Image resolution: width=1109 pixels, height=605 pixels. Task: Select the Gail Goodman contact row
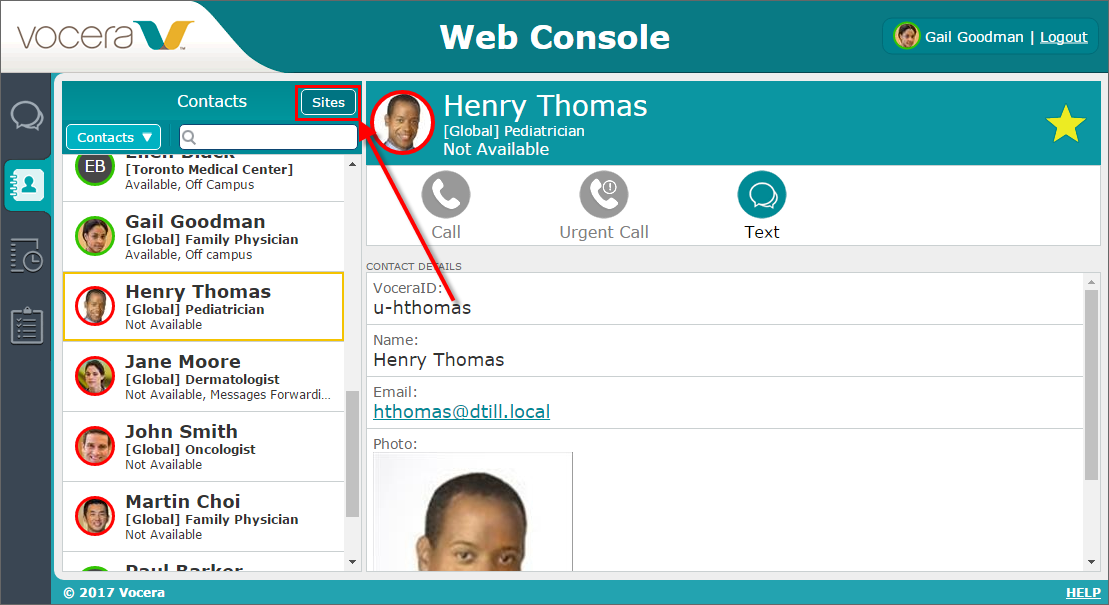[204, 237]
